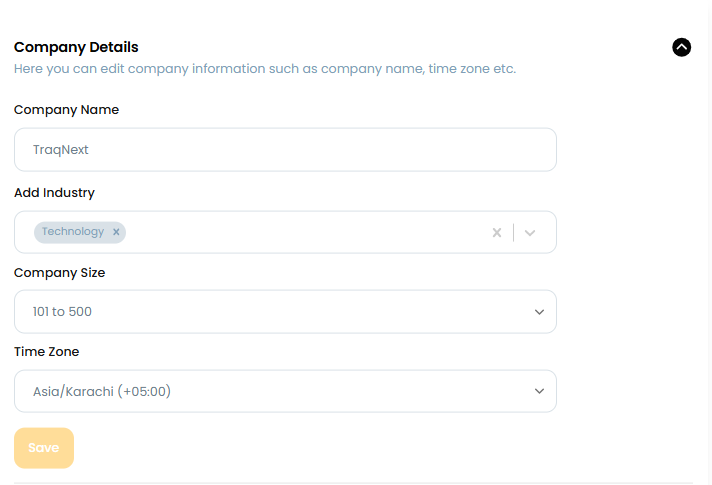Click the 'Add Industry' field label

[54, 192]
